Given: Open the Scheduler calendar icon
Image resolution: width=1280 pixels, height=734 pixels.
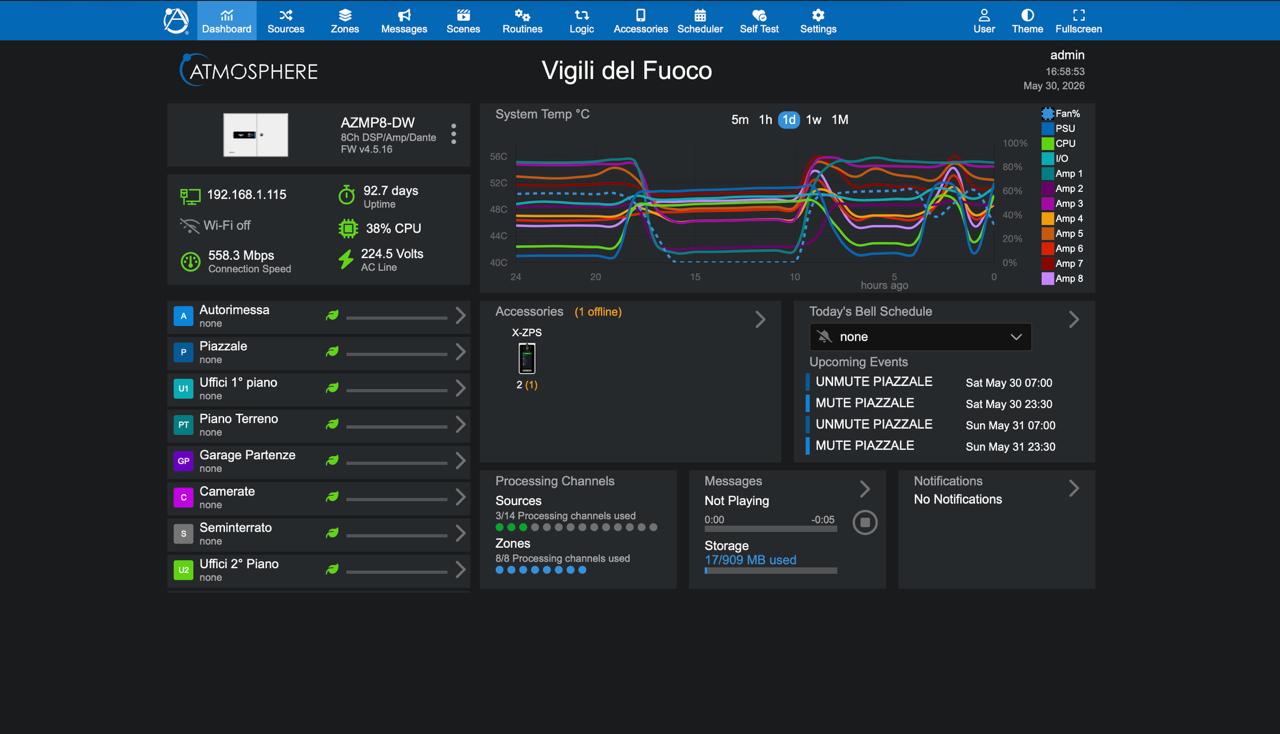Looking at the screenshot, I should pos(700,15).
